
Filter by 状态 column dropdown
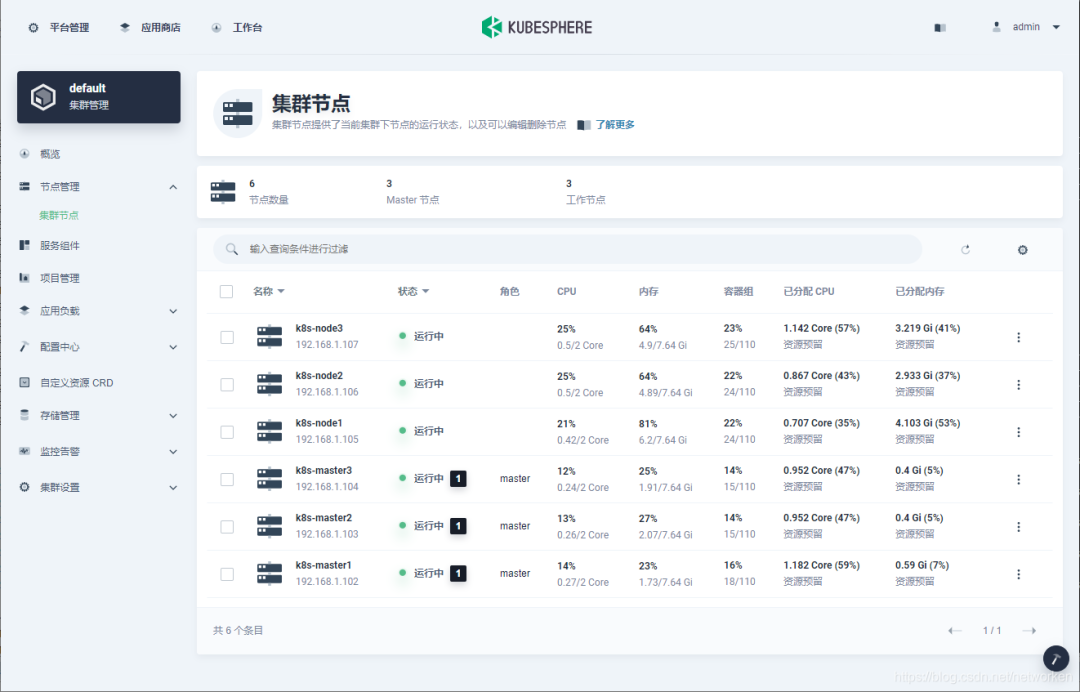point(413,291)
